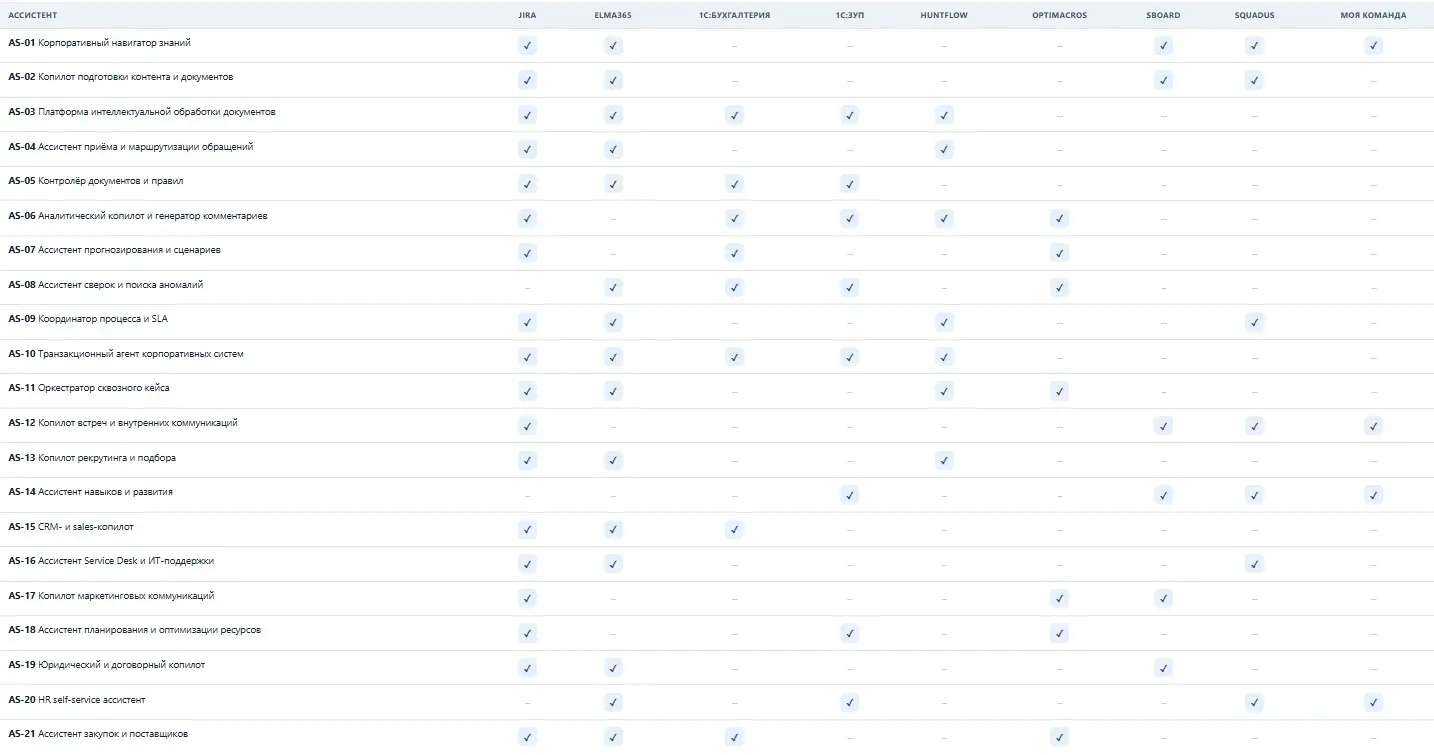The image size is (1434, 755).
Task: Select the SQUADUS check for AS-14
Action: point(1254,495)
